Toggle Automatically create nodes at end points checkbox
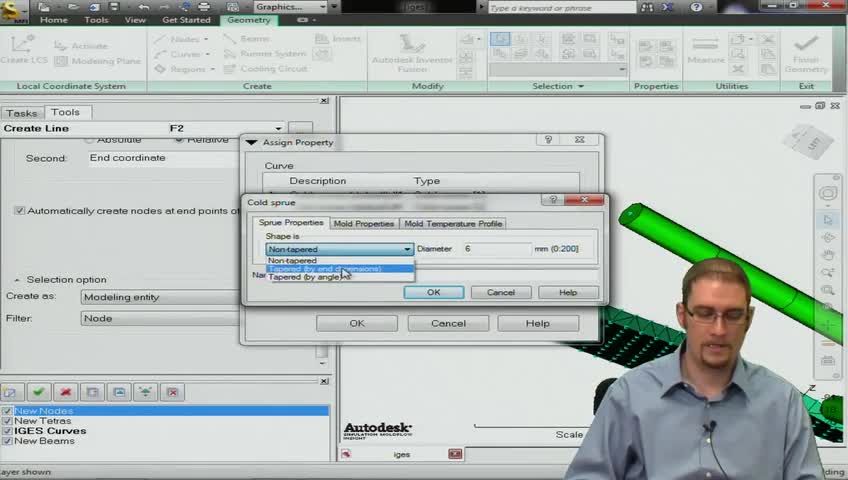848x480 pixels. (19, 211)
